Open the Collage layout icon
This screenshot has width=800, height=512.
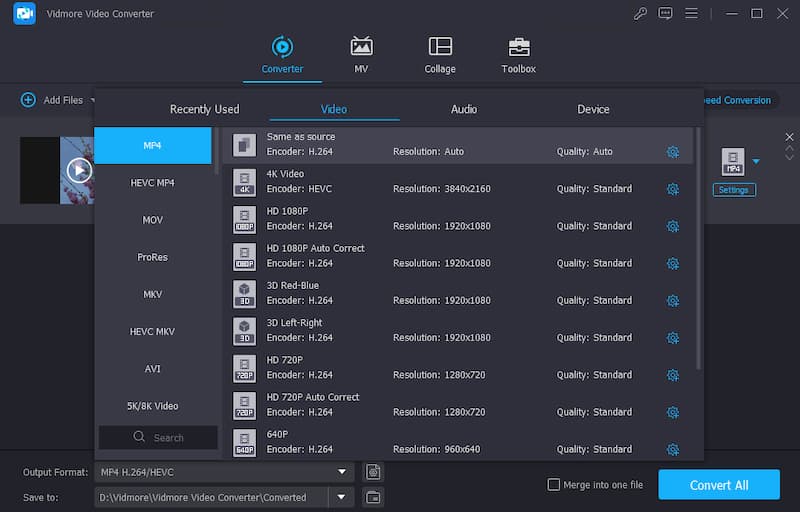tap(440, 47)
